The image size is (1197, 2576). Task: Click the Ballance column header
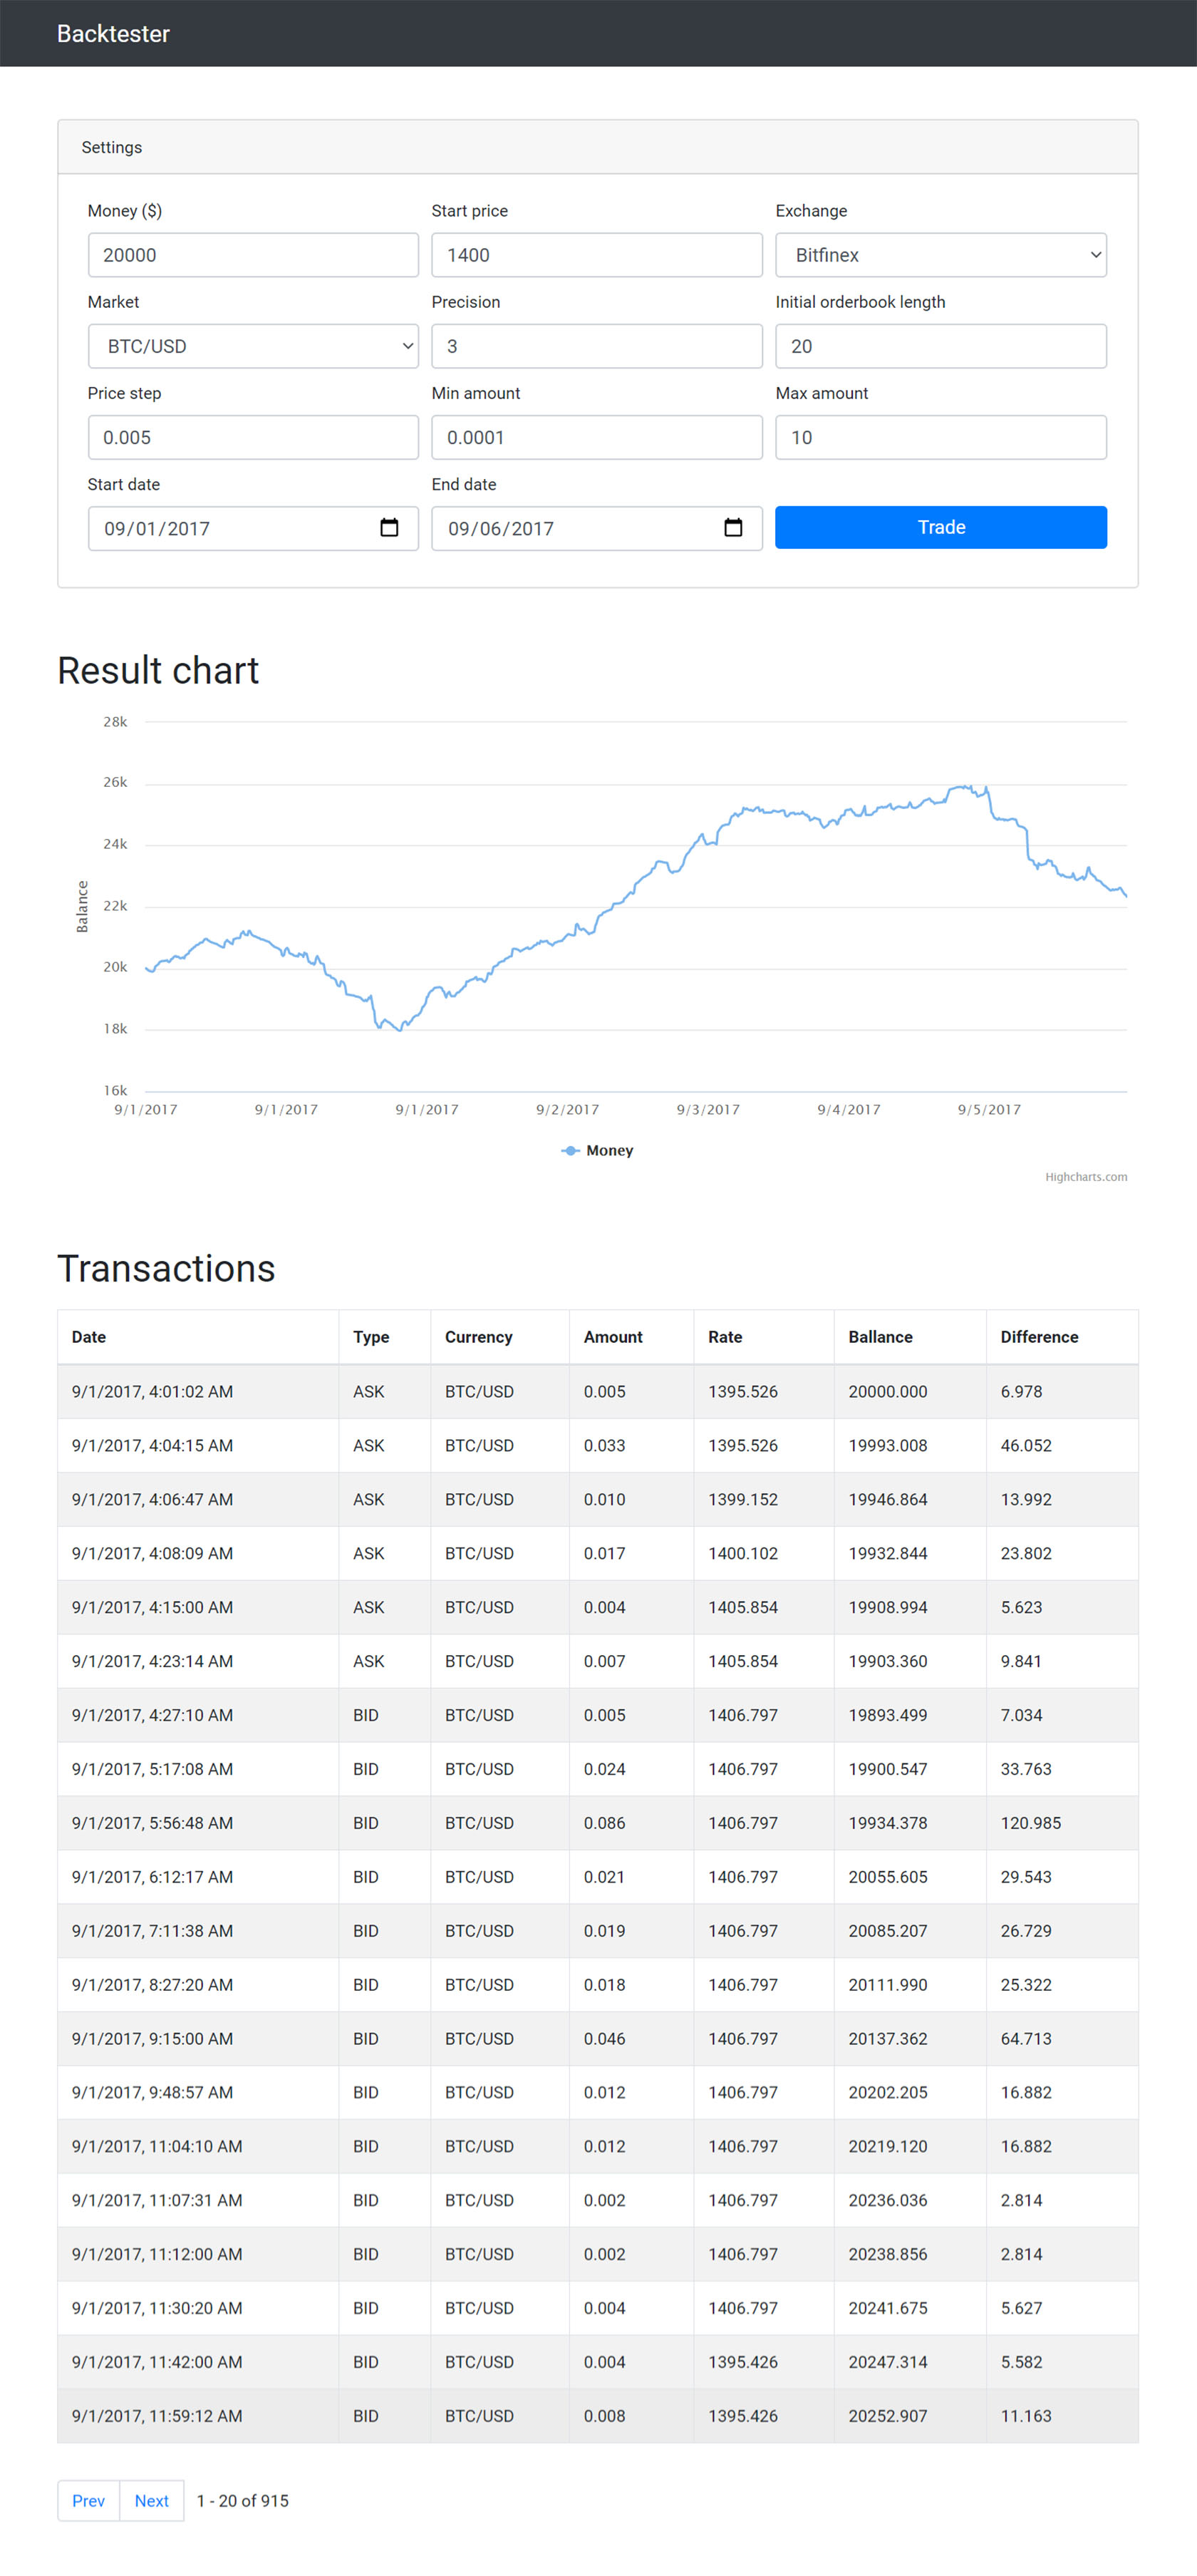point(880,1337)
